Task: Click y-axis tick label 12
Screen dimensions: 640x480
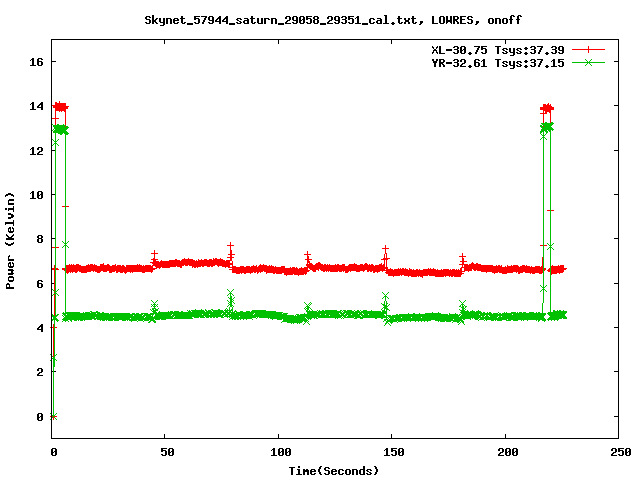Action: (x=36, y=151)
